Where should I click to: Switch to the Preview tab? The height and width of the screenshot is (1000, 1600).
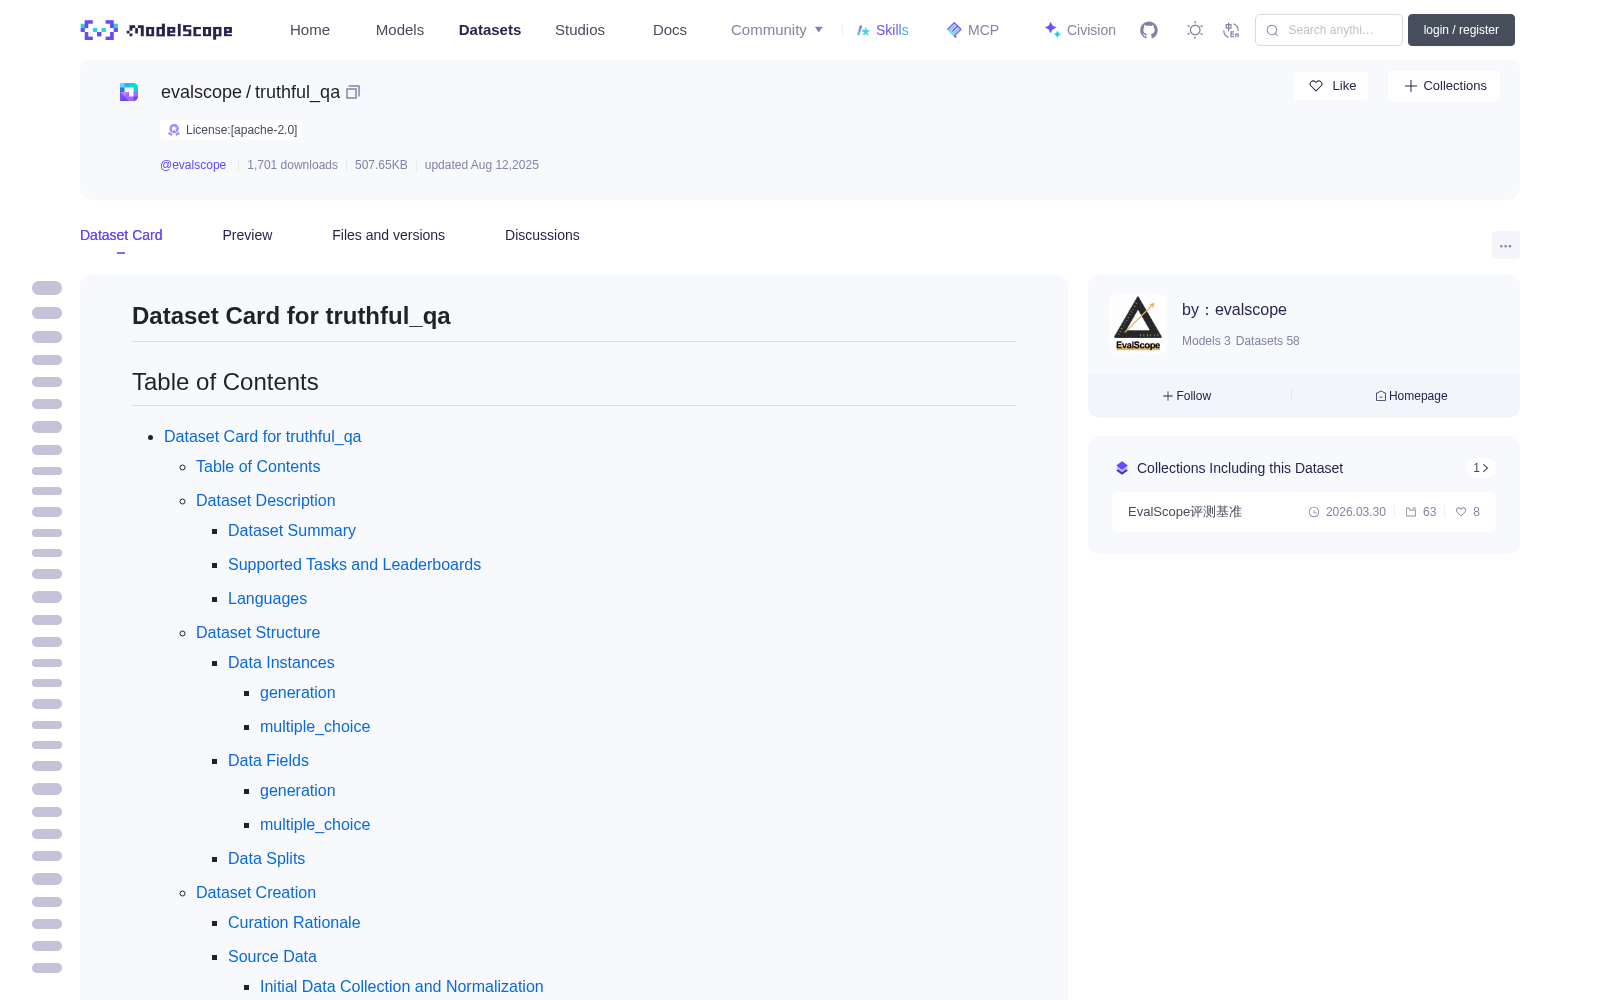(247, 235)
